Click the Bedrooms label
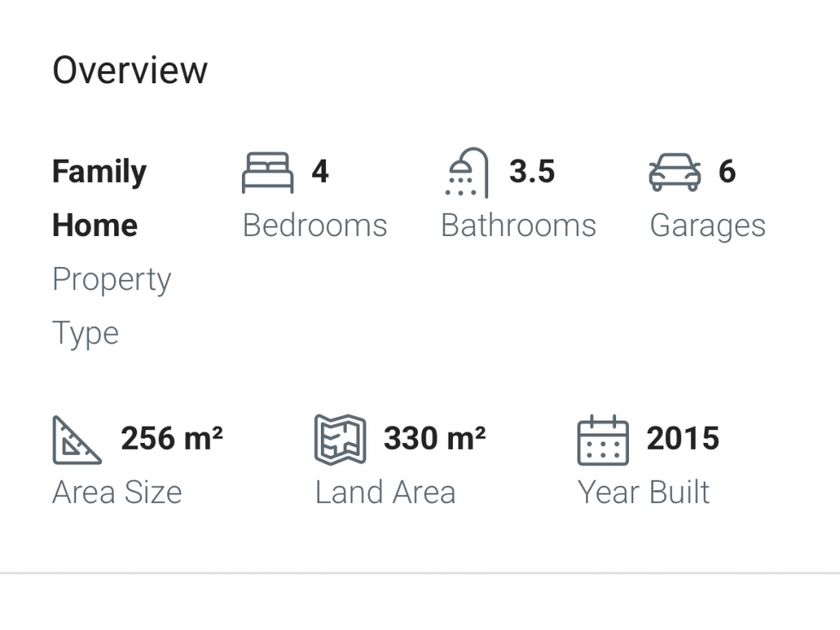This screenshot has width=840, height=630. pos(315,225)
